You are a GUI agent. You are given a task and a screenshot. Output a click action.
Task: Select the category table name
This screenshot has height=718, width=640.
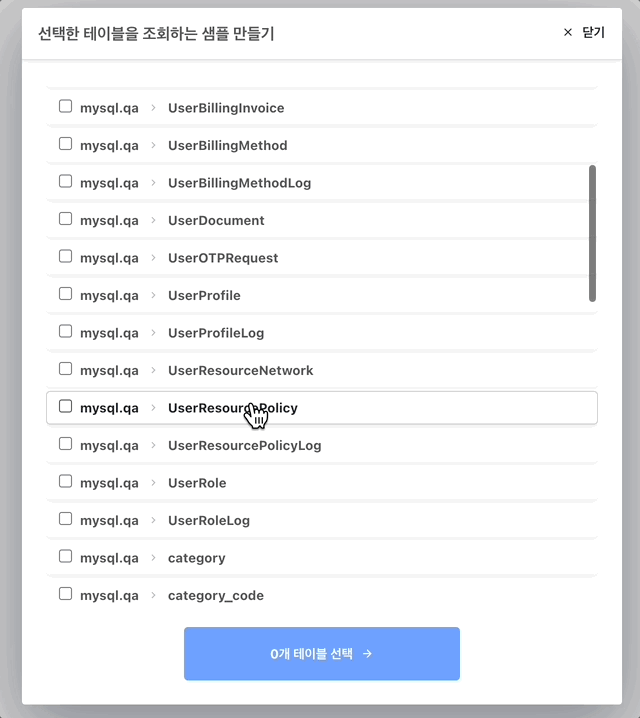pyautogui.click(x=196, y=558)
